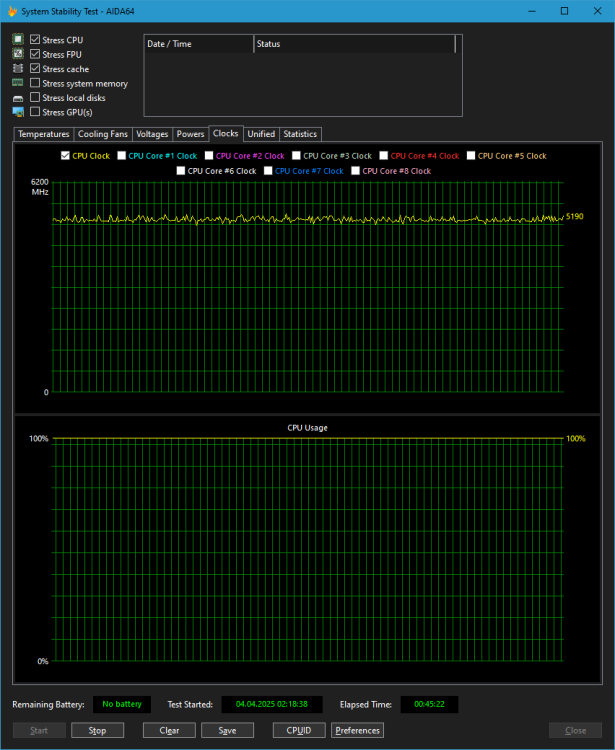615x750 pixels.
Task: Click the RAM module icon beside Stress system memory
Action: pos(18,83)
